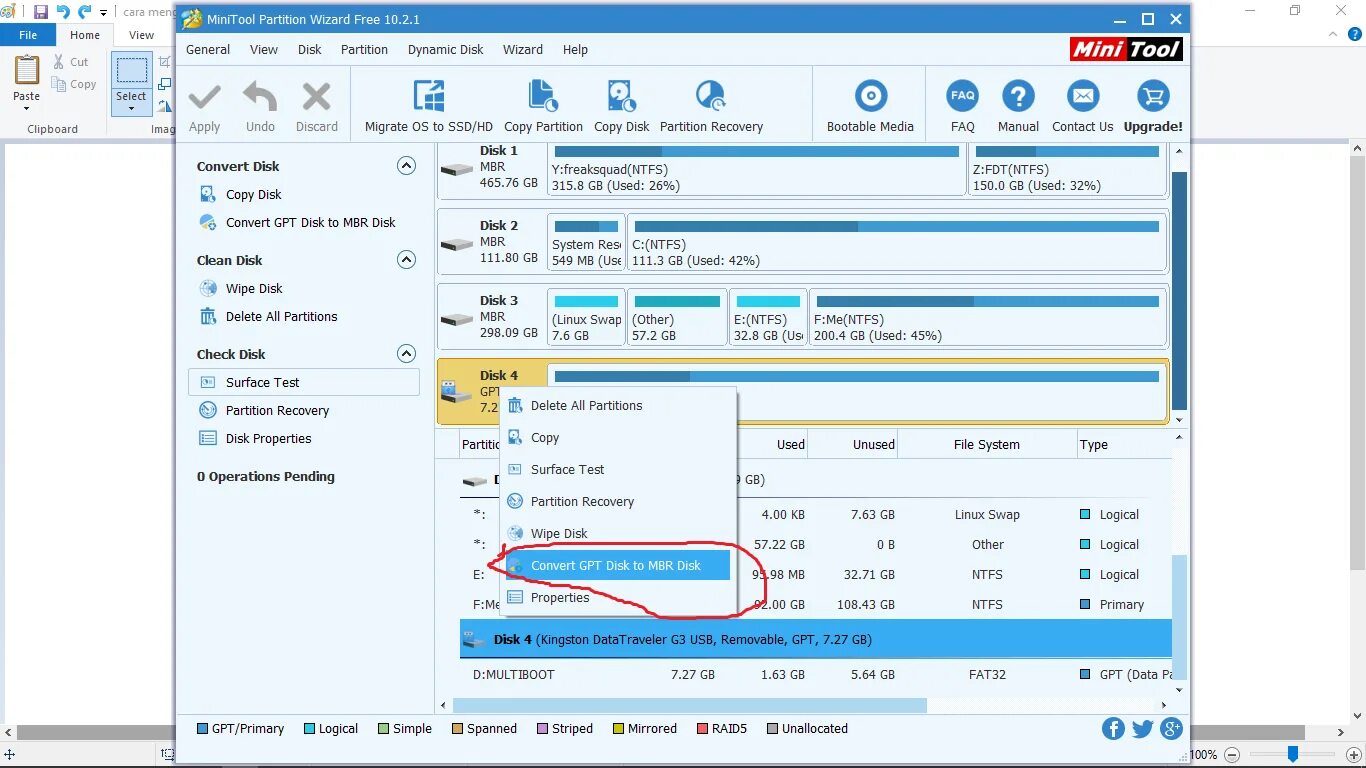Choose Convert GPT Disk to MBR Disk in sidebar
Screen dimensions: 1366x768
click(x=310, y=223)
